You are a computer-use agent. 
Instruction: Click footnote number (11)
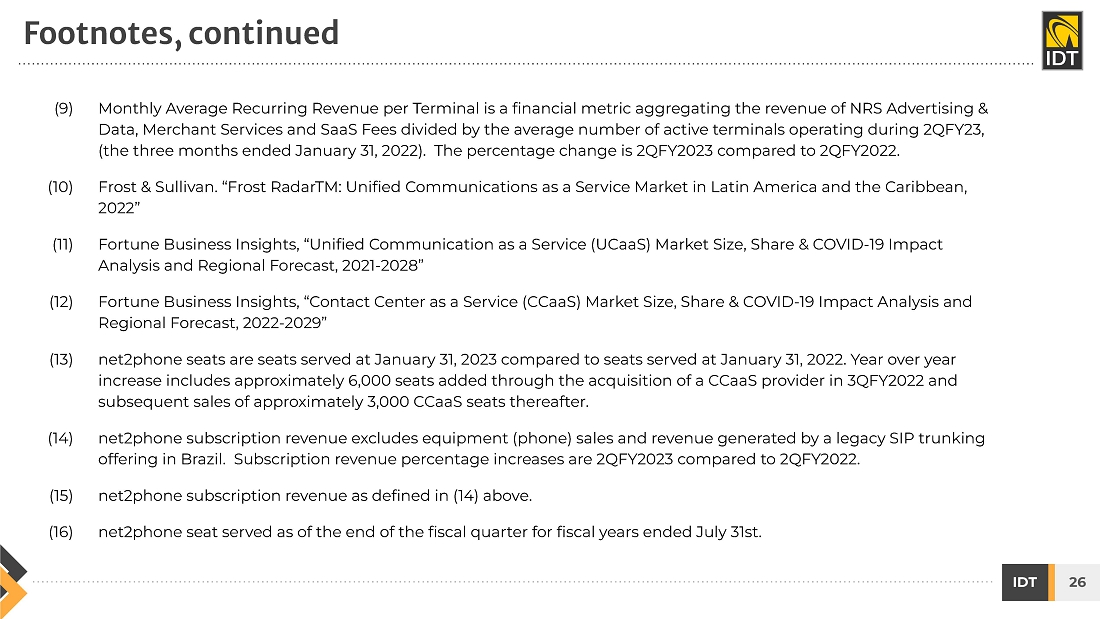pos(63,244)
